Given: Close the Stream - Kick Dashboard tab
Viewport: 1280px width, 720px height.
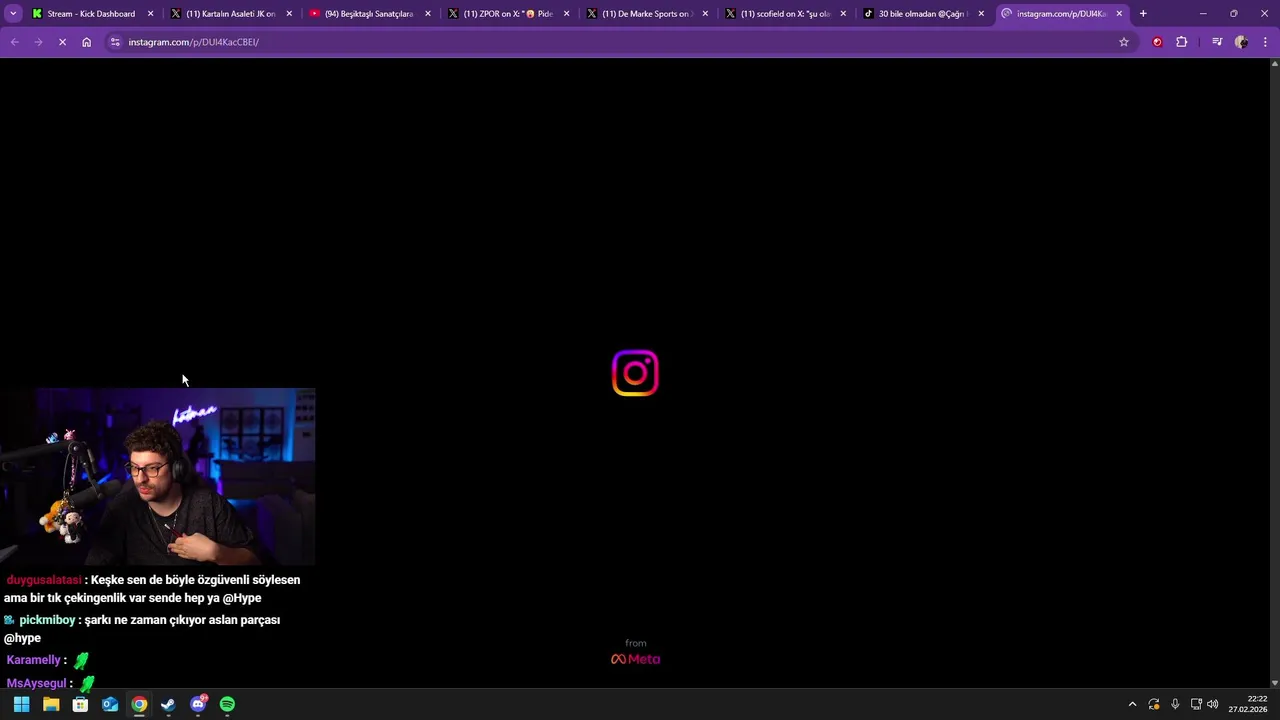Looking at the screenshot, I should pos(151,14).
